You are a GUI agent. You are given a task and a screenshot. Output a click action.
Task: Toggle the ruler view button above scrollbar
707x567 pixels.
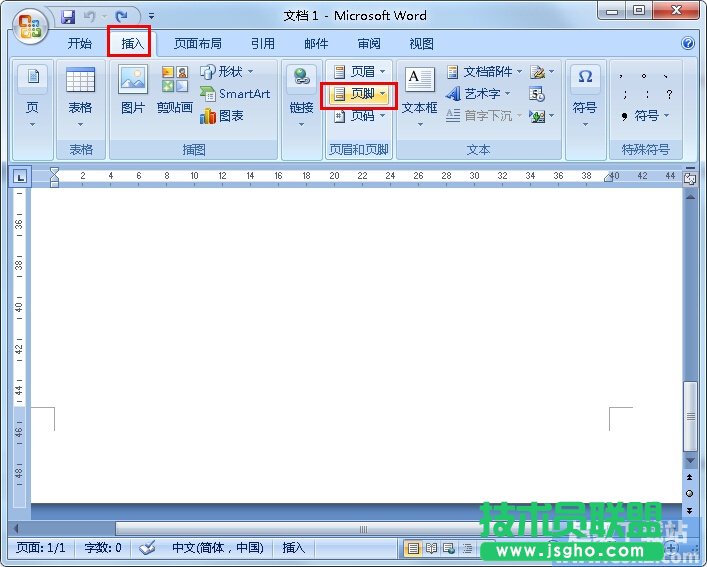690,178
